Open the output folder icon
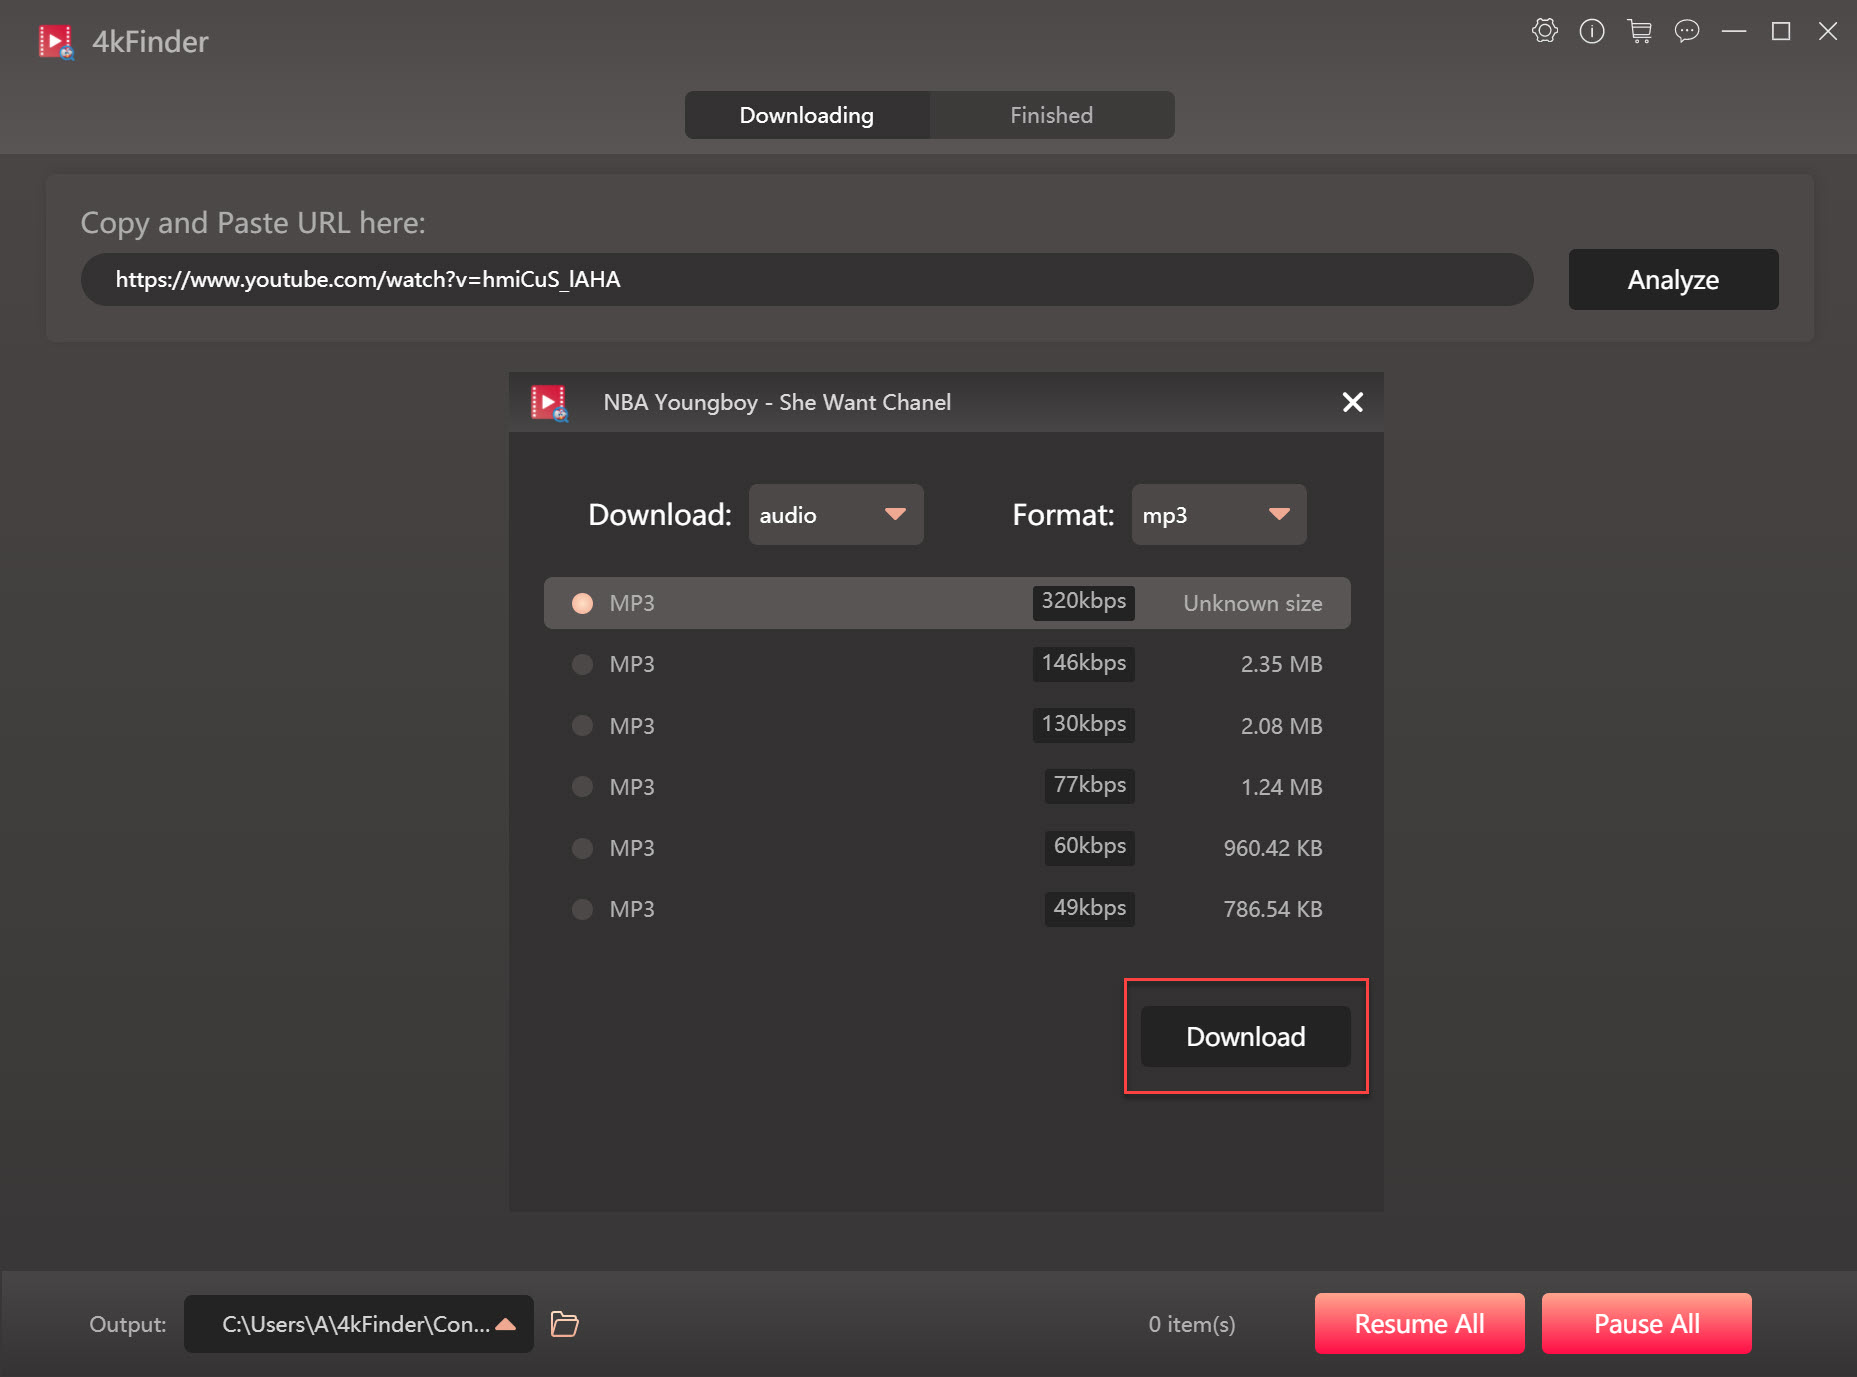The image size is (1857, 1377). pyautogui.click(x=564, y=1323)
